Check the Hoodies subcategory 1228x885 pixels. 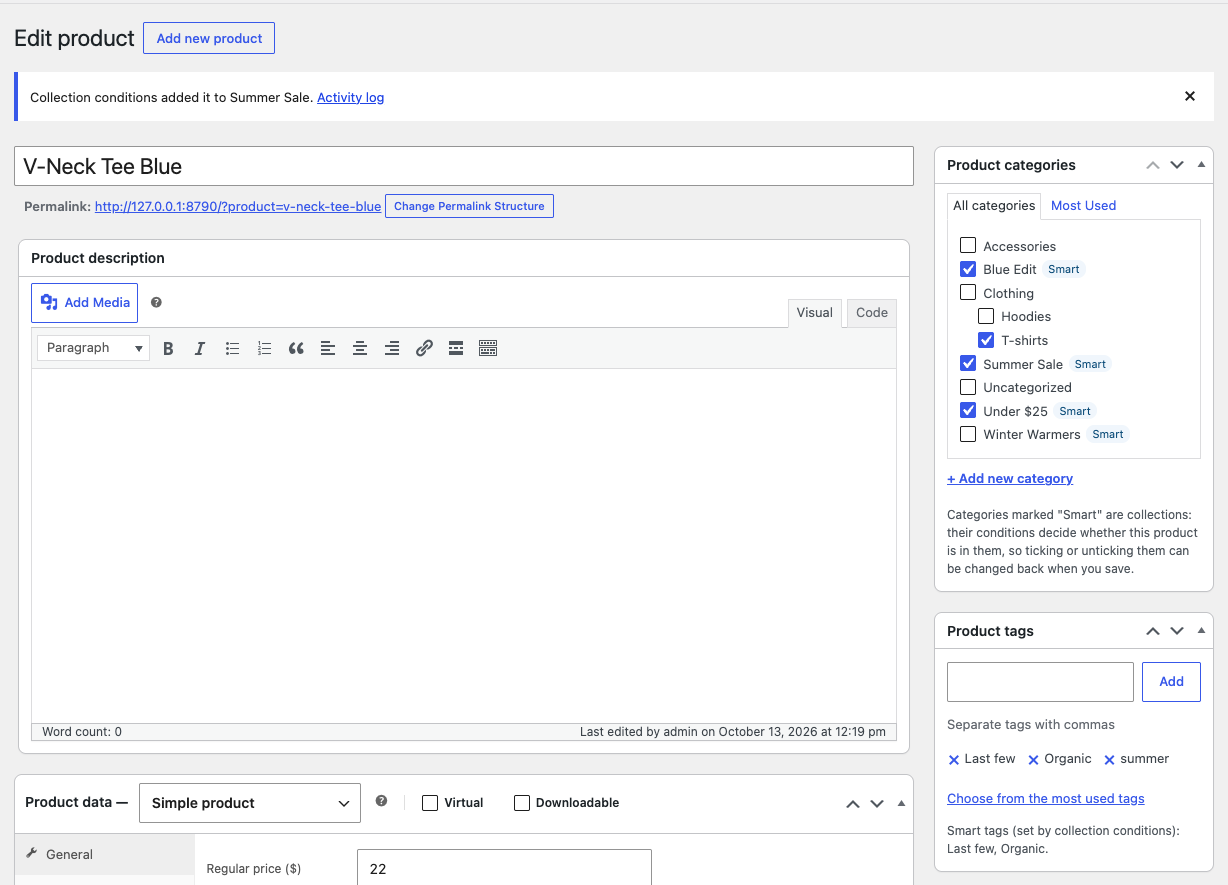986,316
